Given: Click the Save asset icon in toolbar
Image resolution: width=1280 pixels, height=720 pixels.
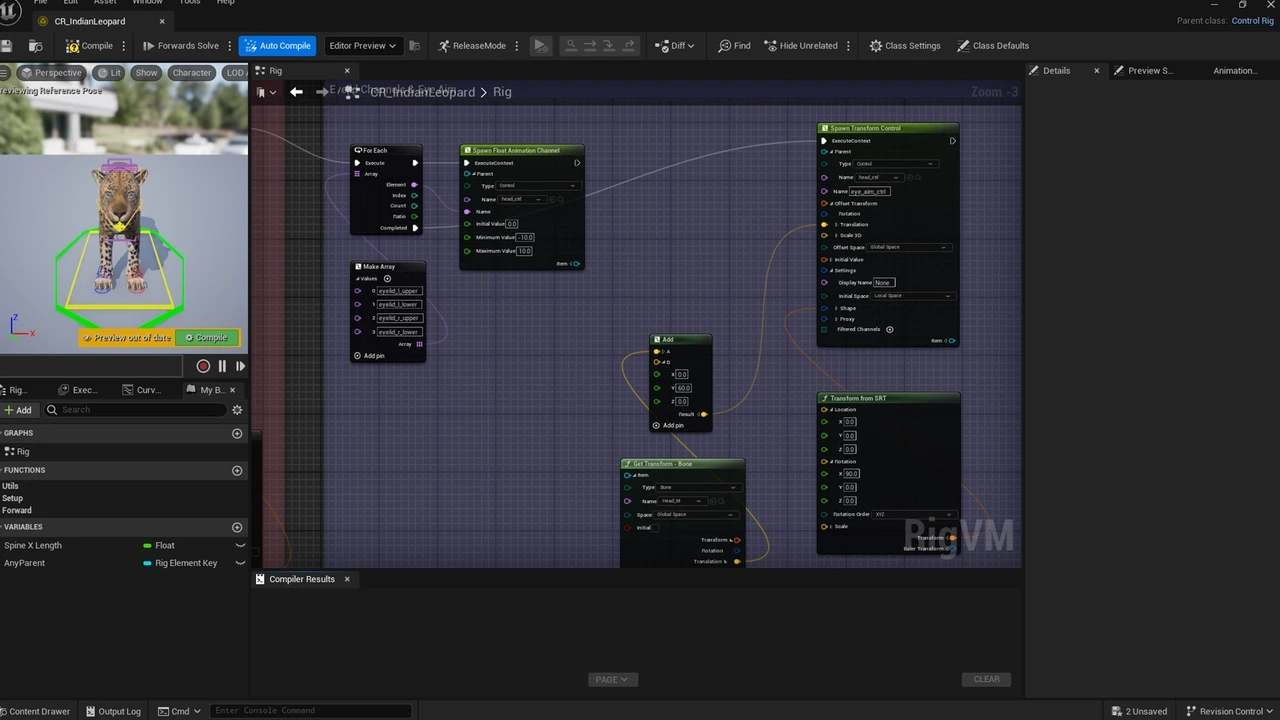Looking at the screenshot, I should 7,46.
